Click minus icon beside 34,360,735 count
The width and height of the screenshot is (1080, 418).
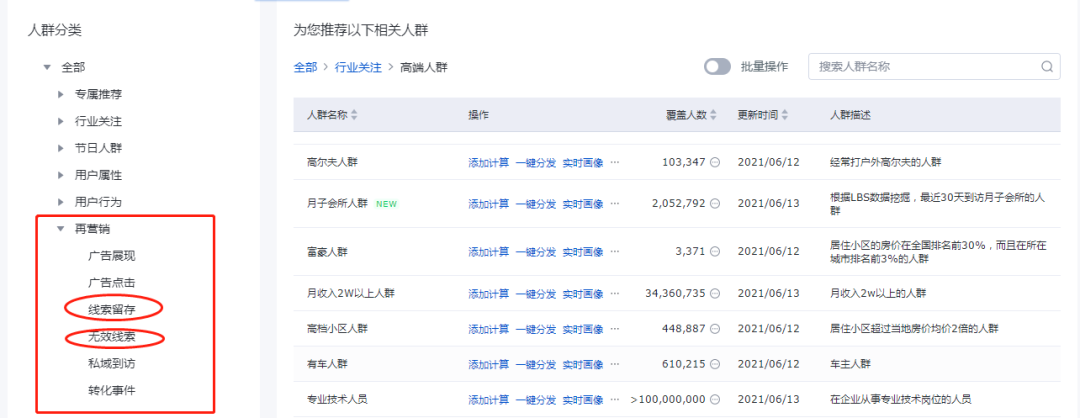point(715,294)
